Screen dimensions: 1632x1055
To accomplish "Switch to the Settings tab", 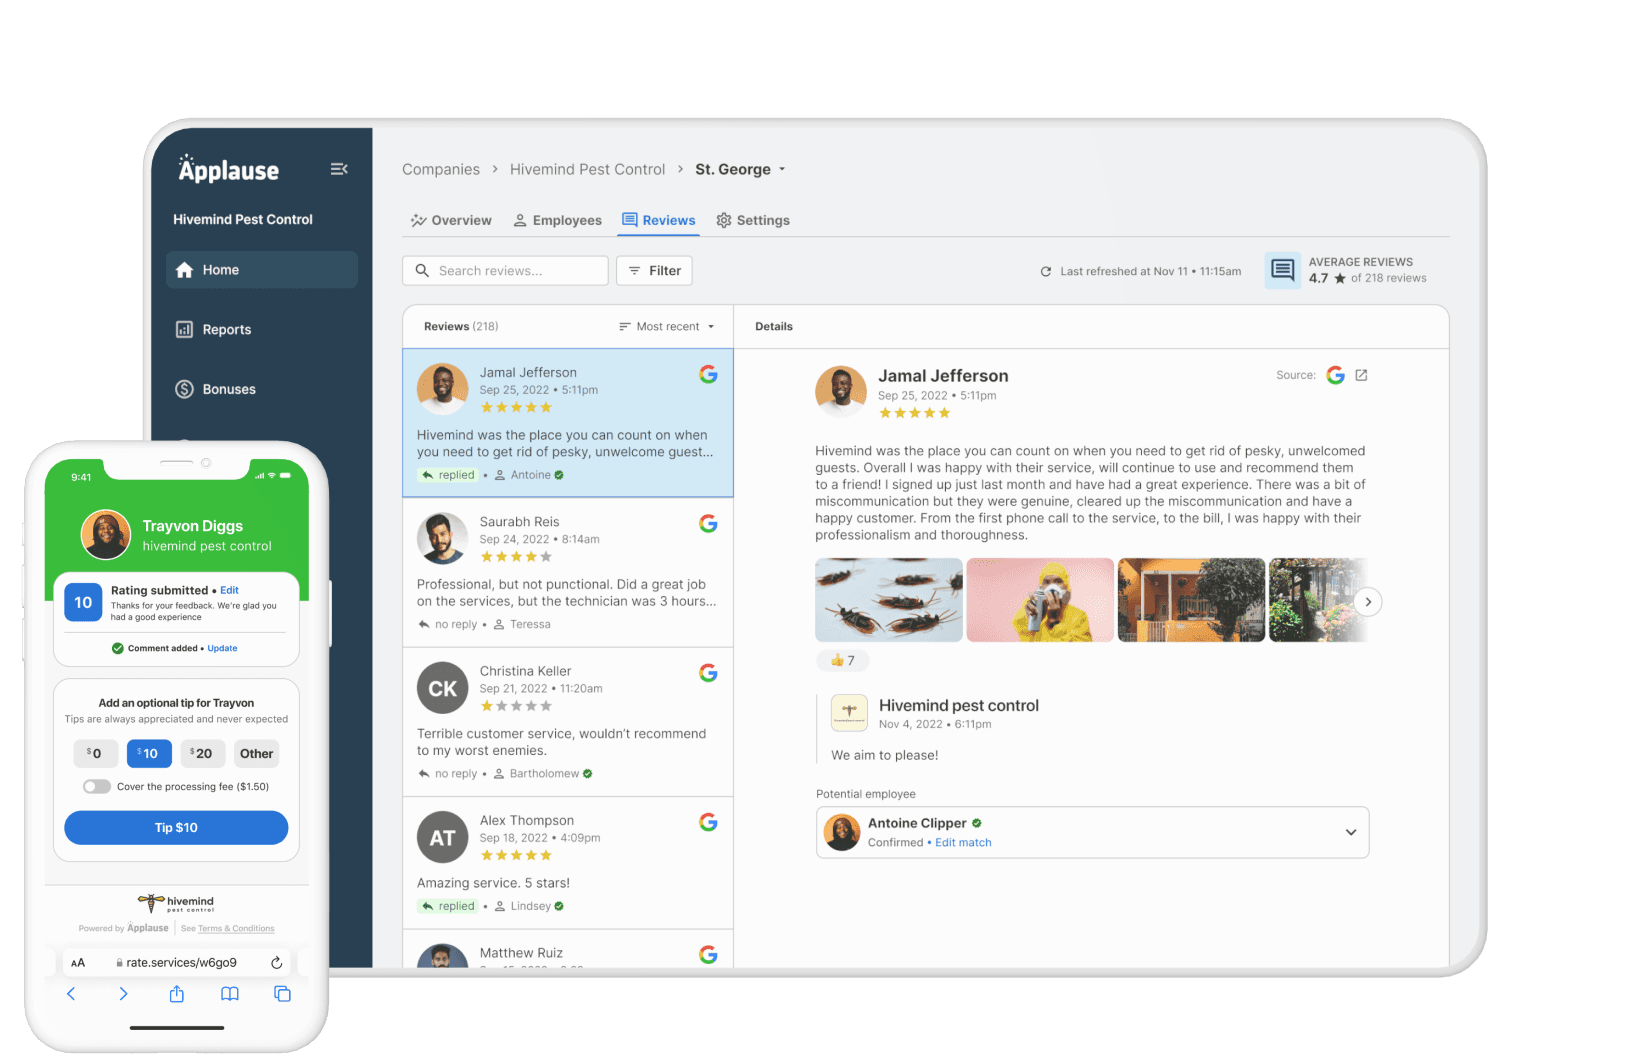I will 753,220.
